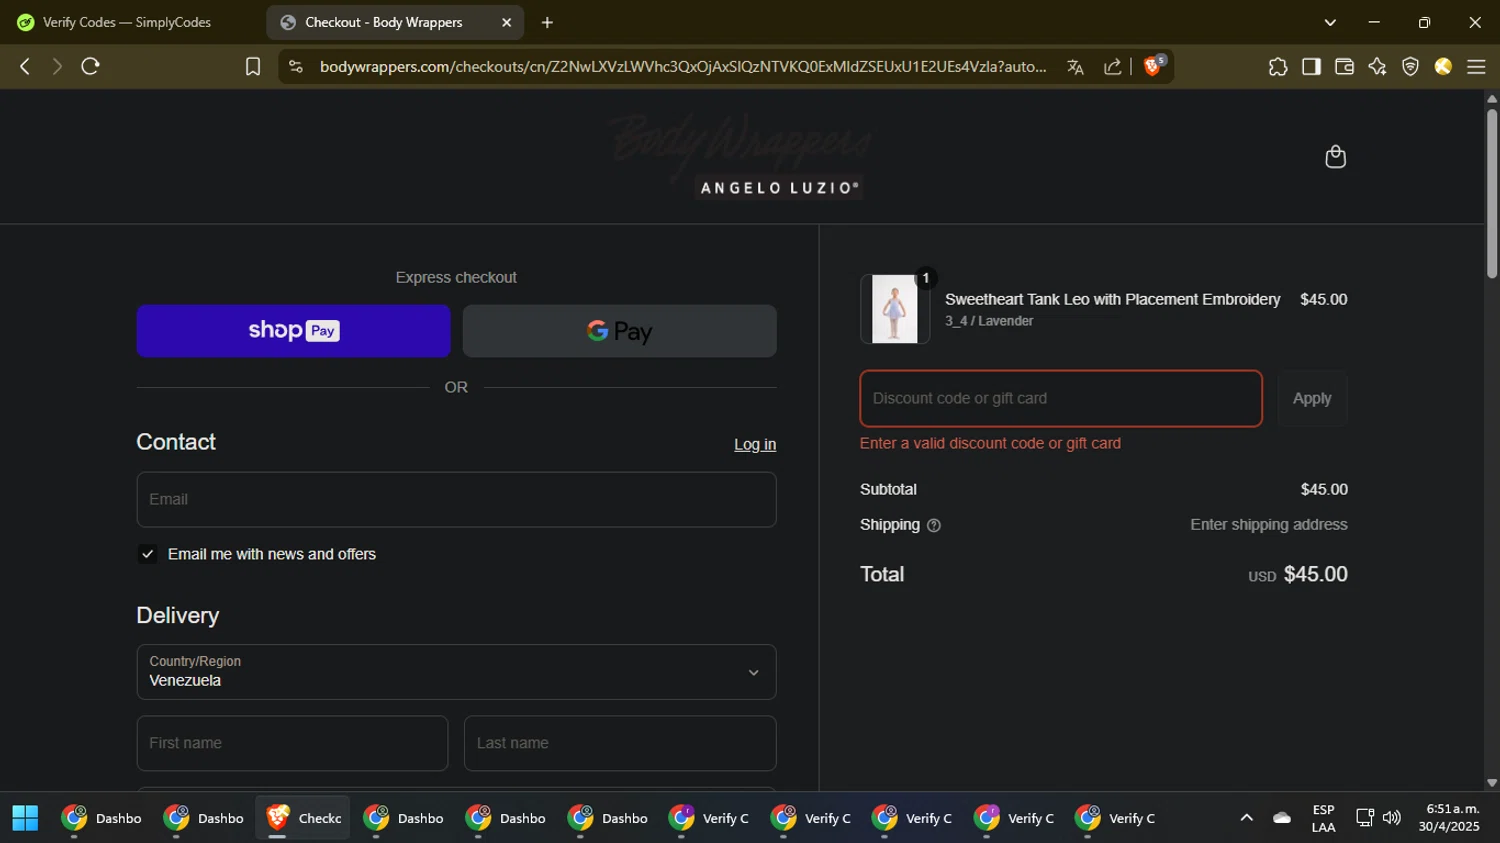Pay with the Shop Pay button
Screen dimensions: 1500x843
(x=294, y=331)
